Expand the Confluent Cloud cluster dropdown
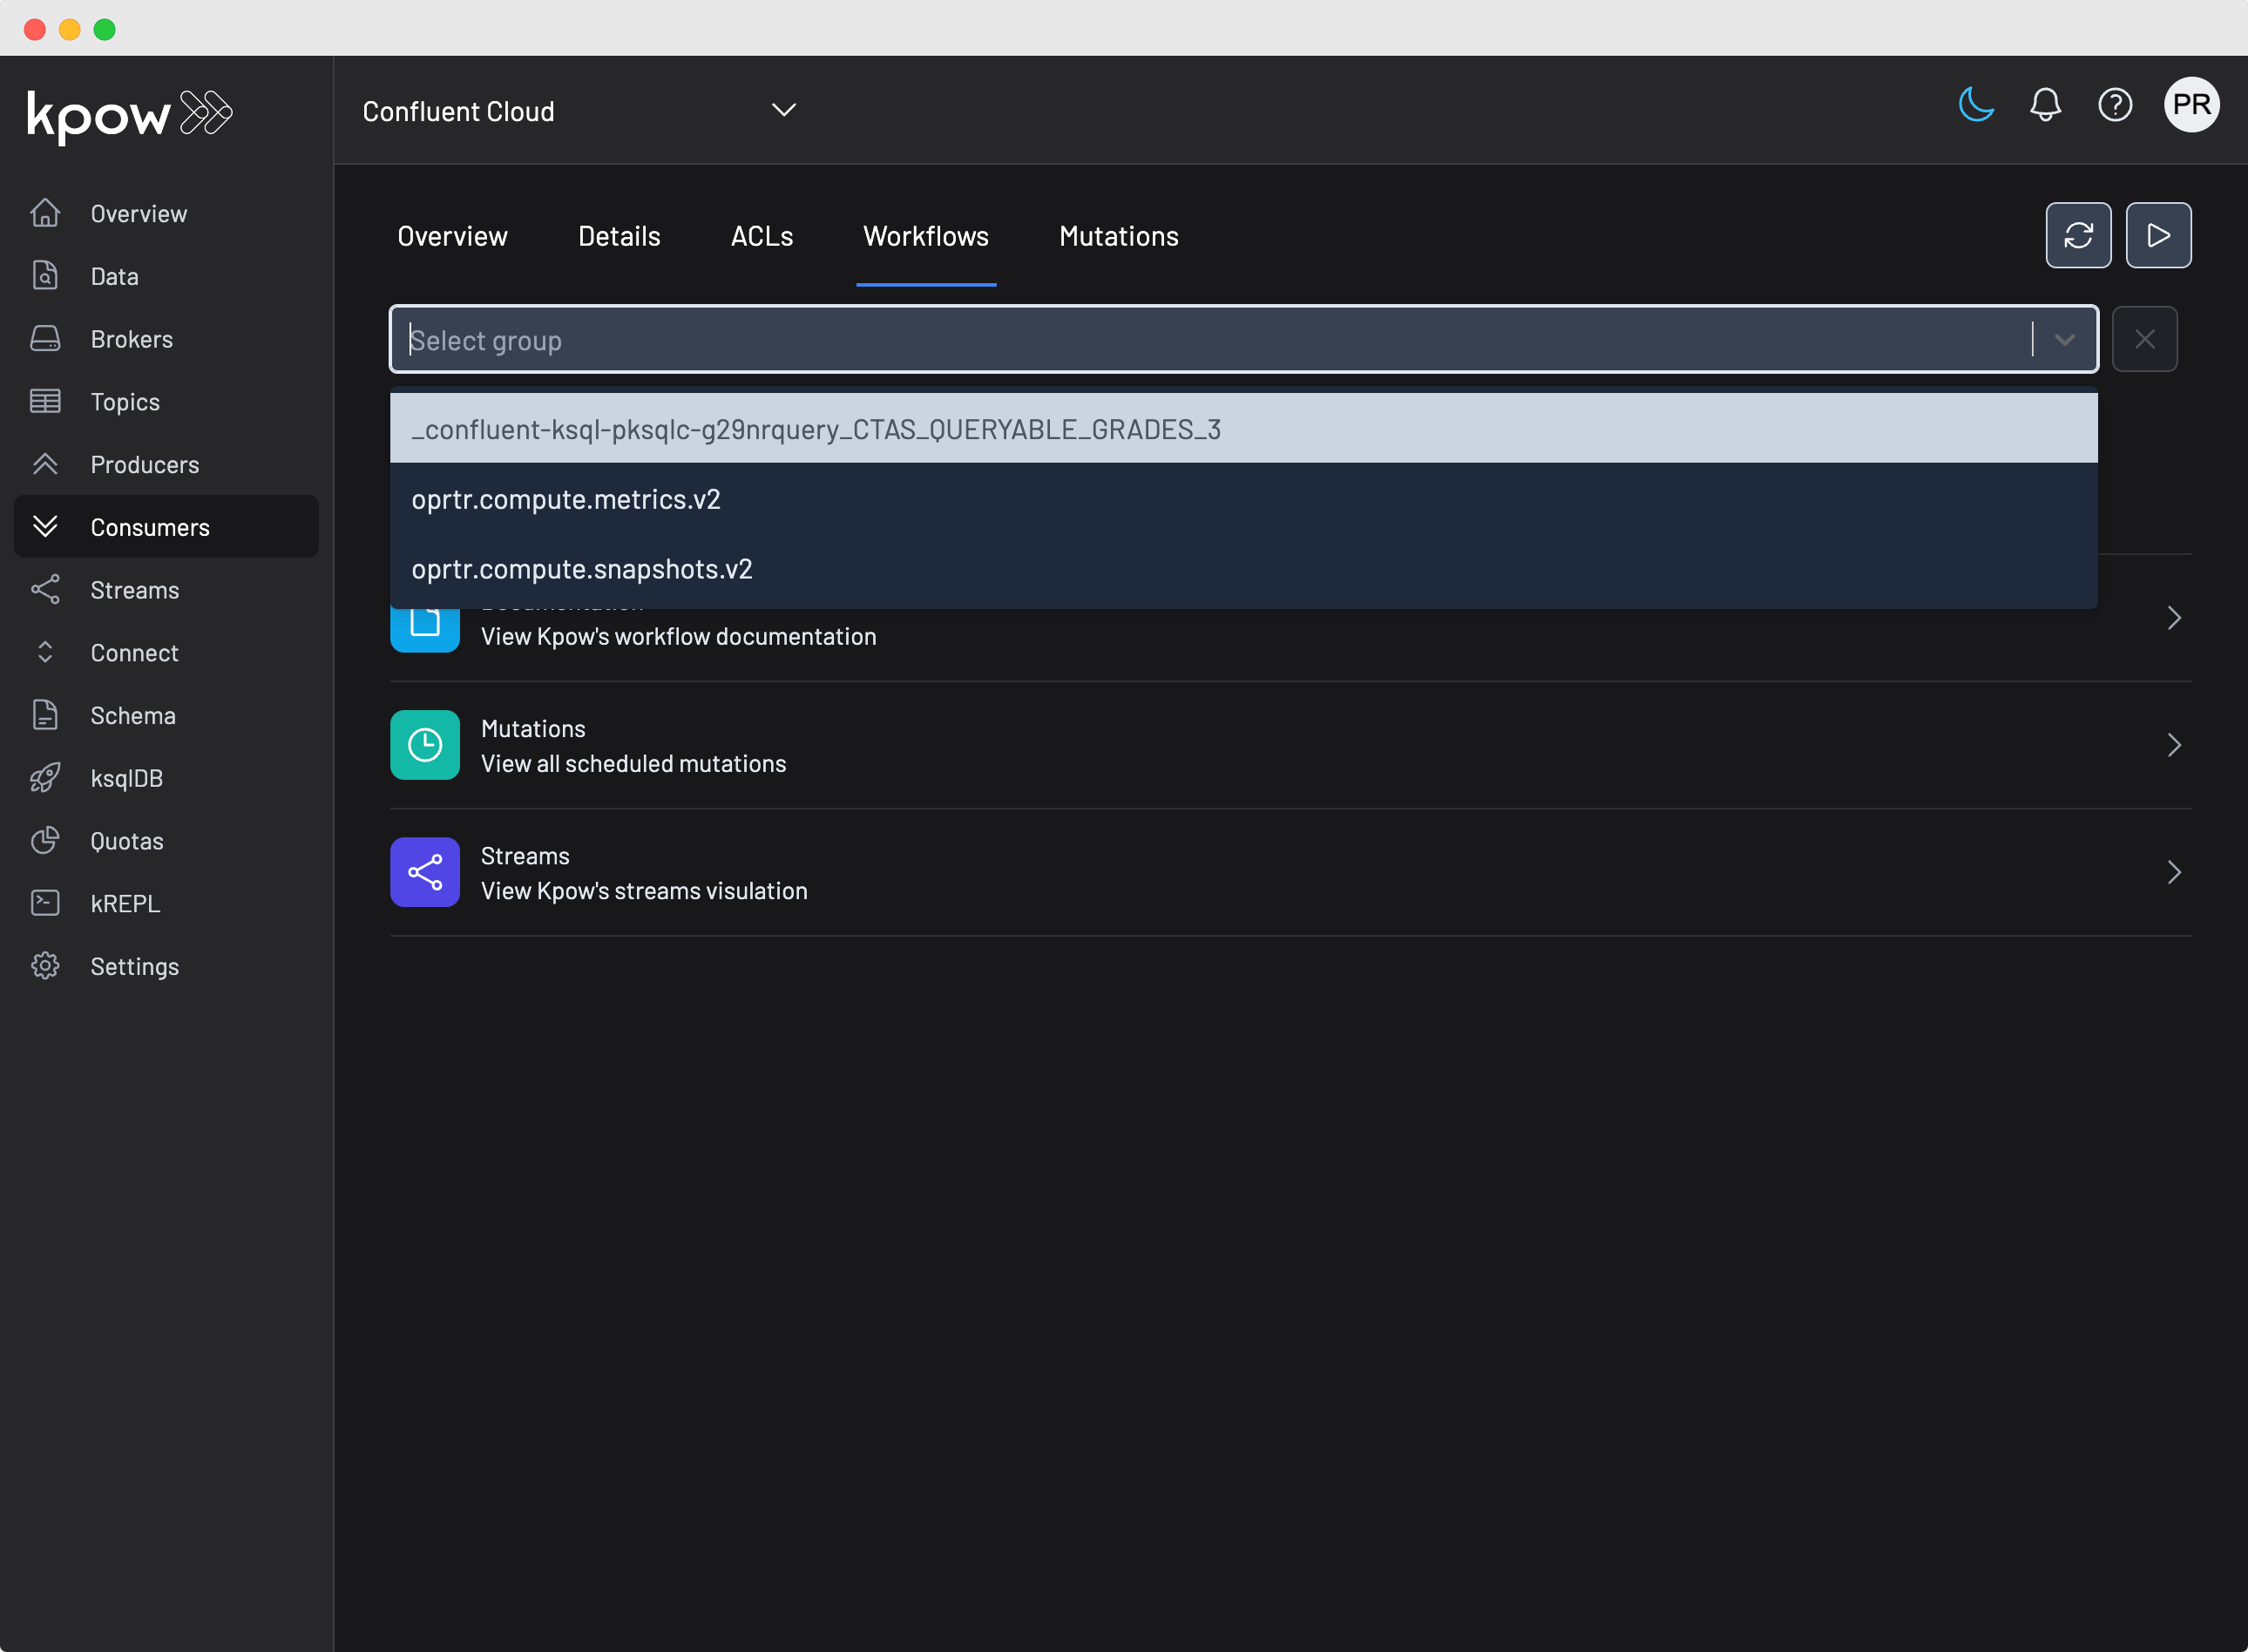 [784, 110]
